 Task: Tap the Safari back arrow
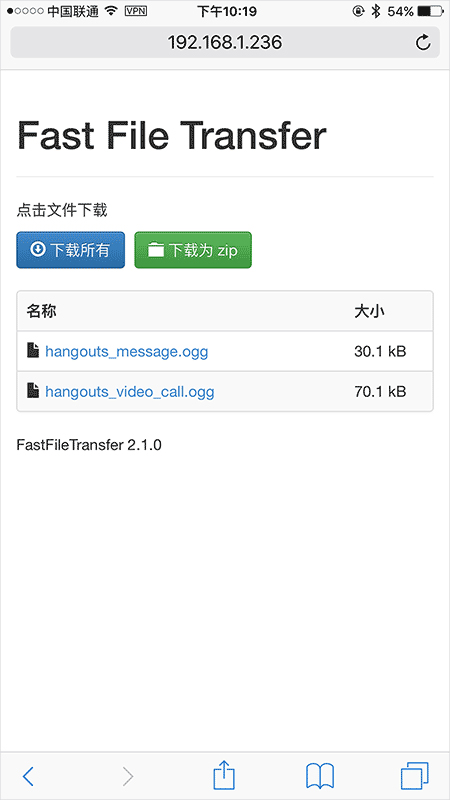29,776
